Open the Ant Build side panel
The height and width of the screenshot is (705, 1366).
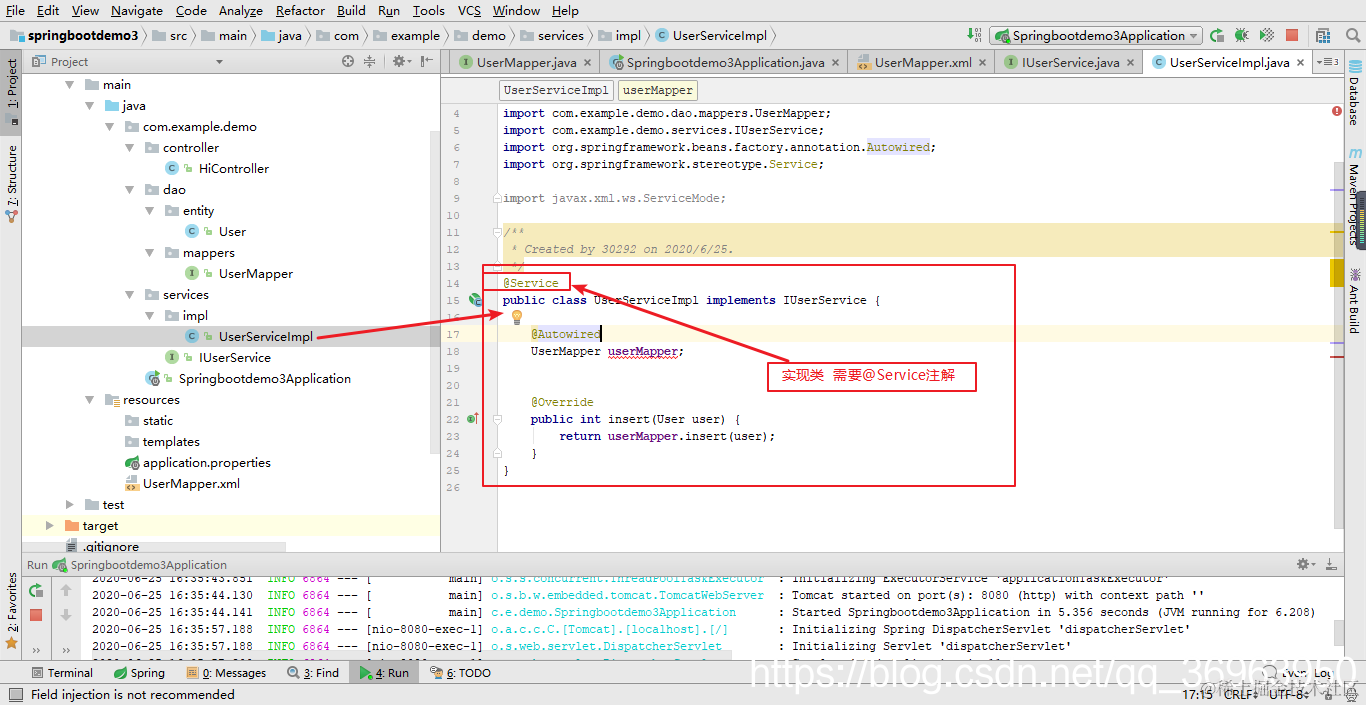[1354, 300]
